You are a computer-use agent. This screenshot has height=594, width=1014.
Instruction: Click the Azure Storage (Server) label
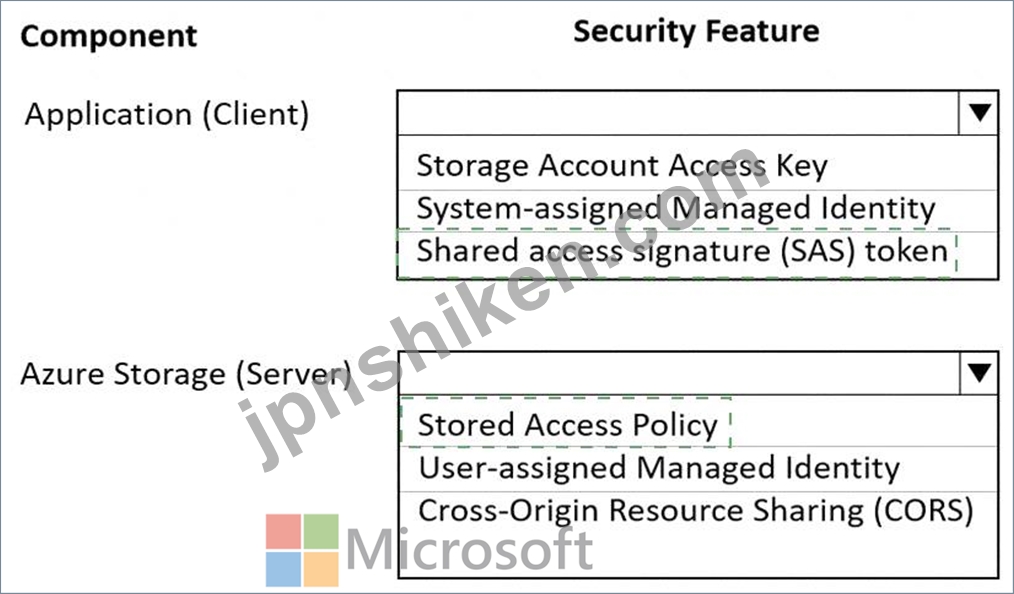(186, 374)
